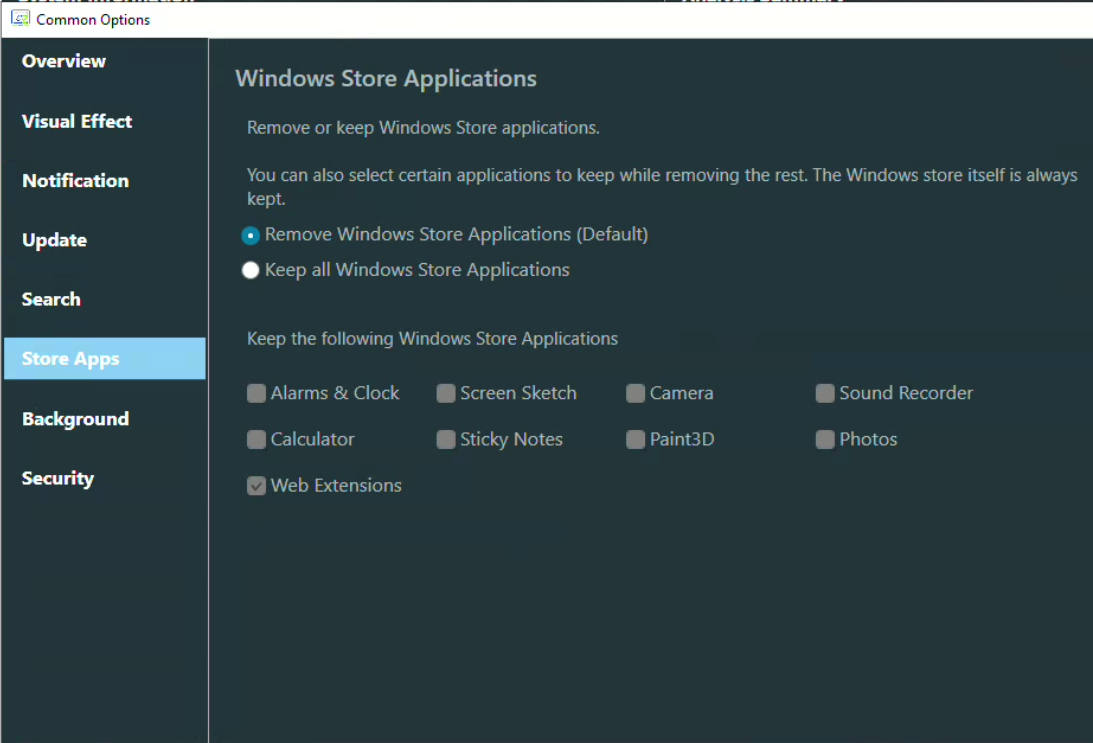Open the Update tab
Image resolution: width=1093 pixels, height=743 pixels.
pos(55,240)
